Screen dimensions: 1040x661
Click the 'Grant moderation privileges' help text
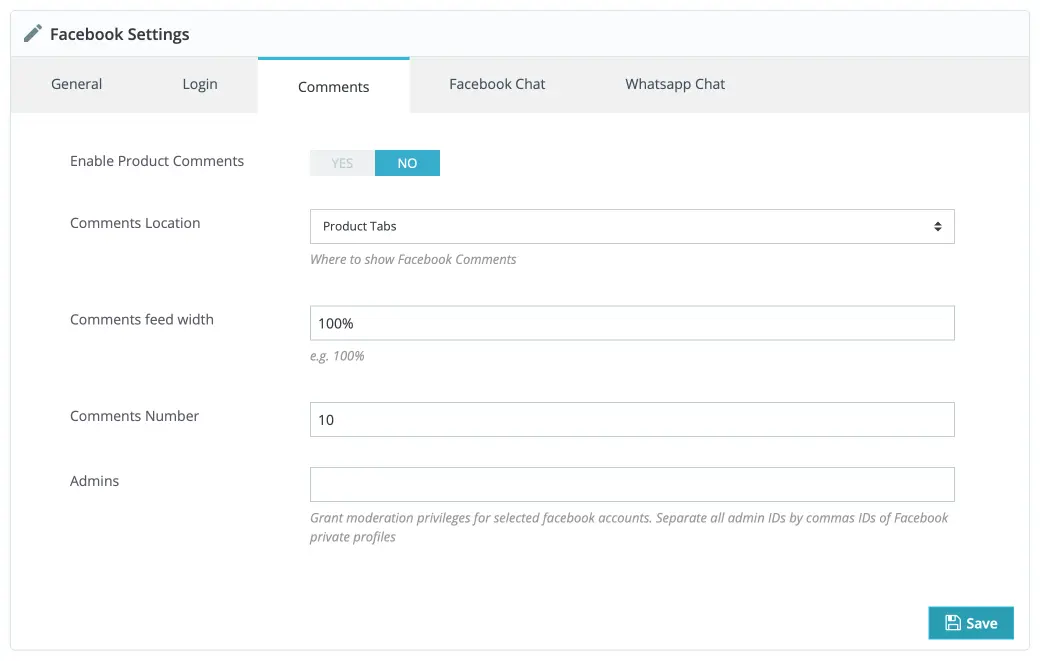[x=629, y=527]
